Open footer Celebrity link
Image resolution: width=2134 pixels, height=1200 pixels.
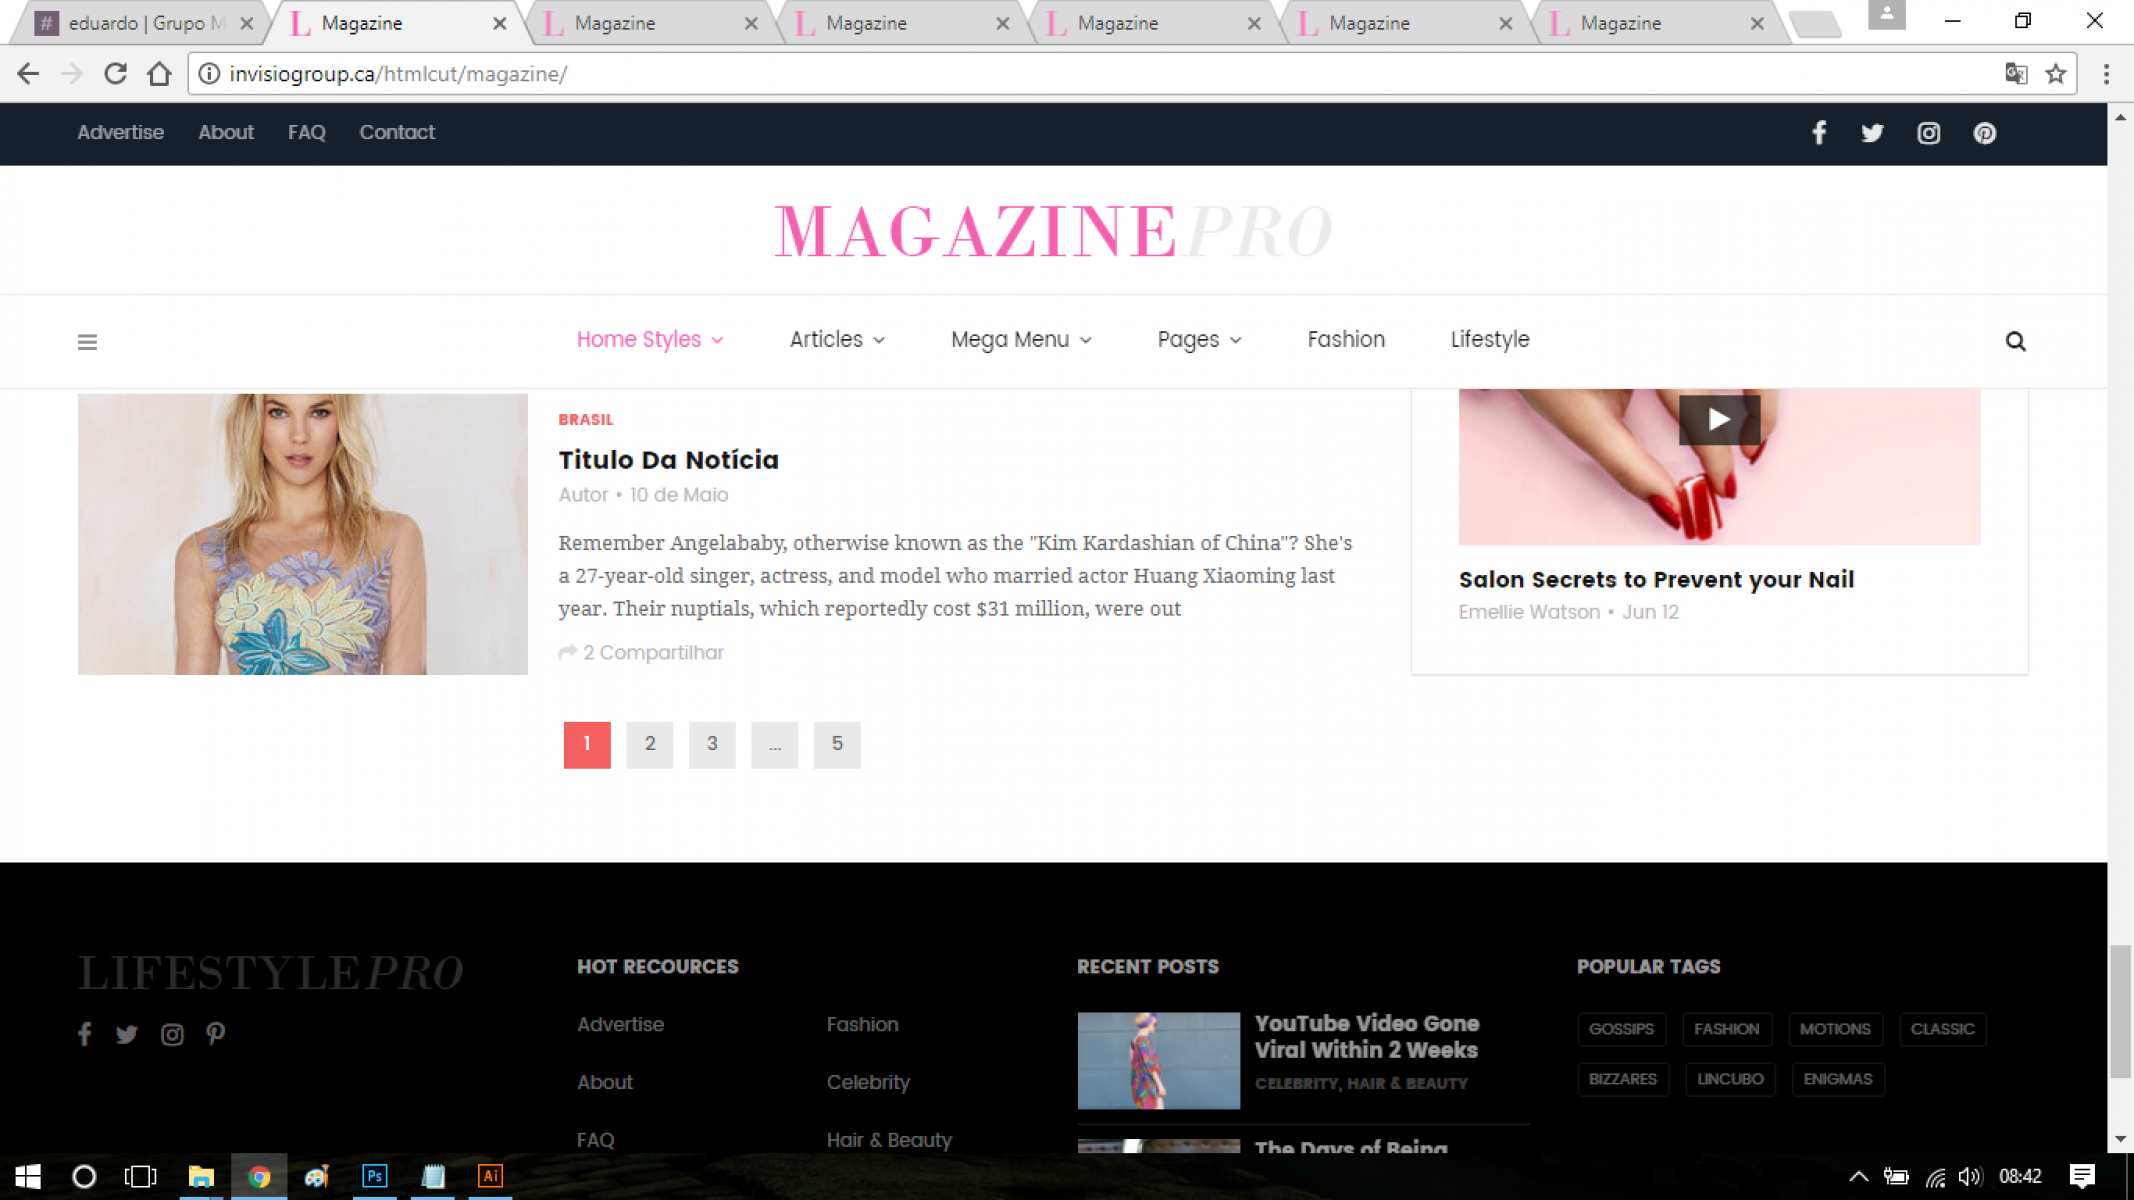click(x=868, y=1082)
